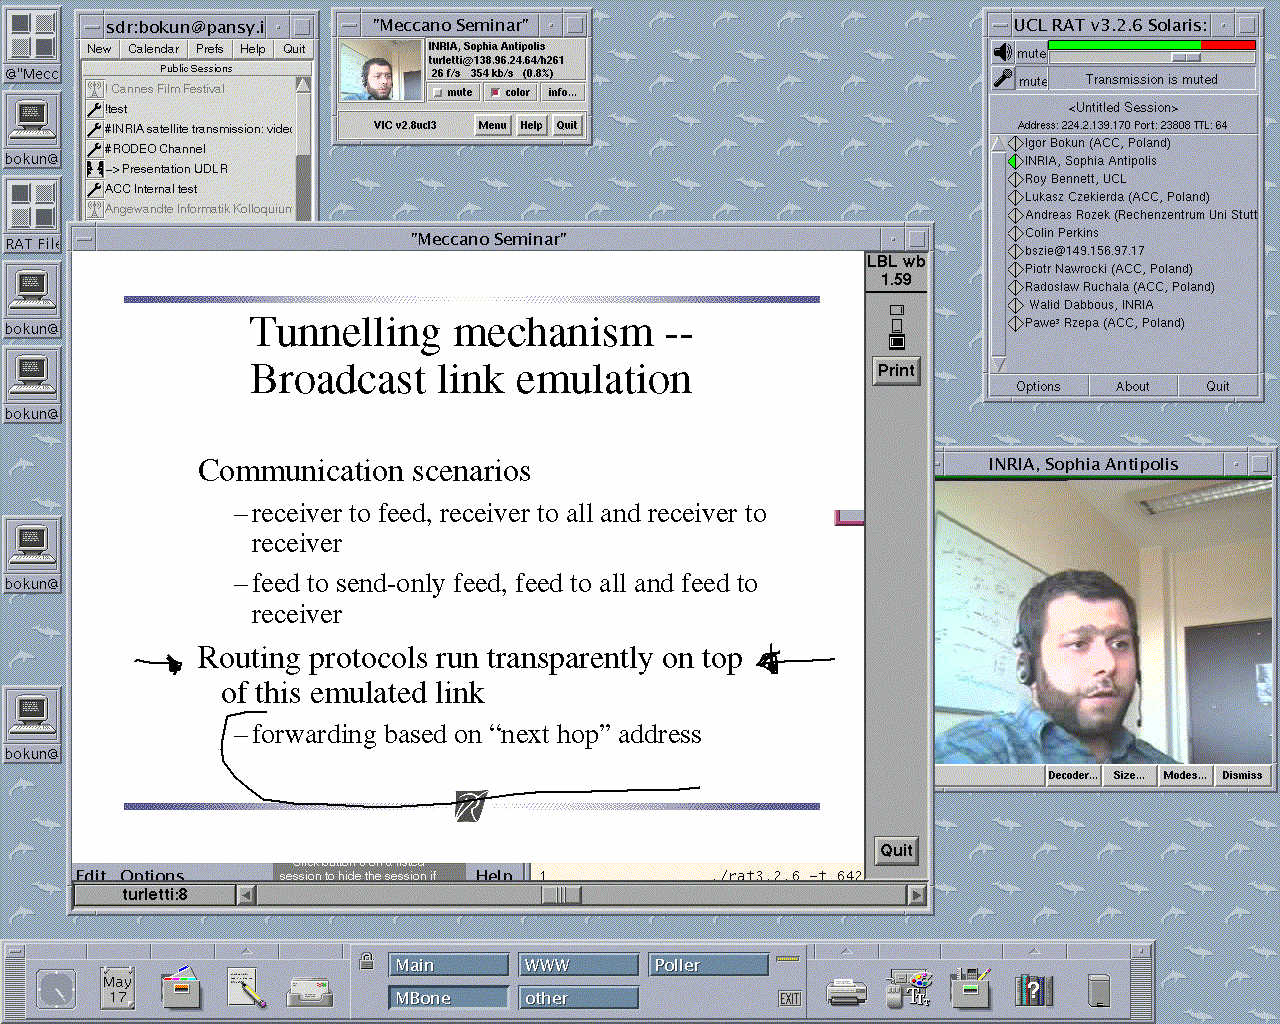Restore the minimized RAT File window icon
This screenshot has height=1024, width=1280.
click(32, 214)
